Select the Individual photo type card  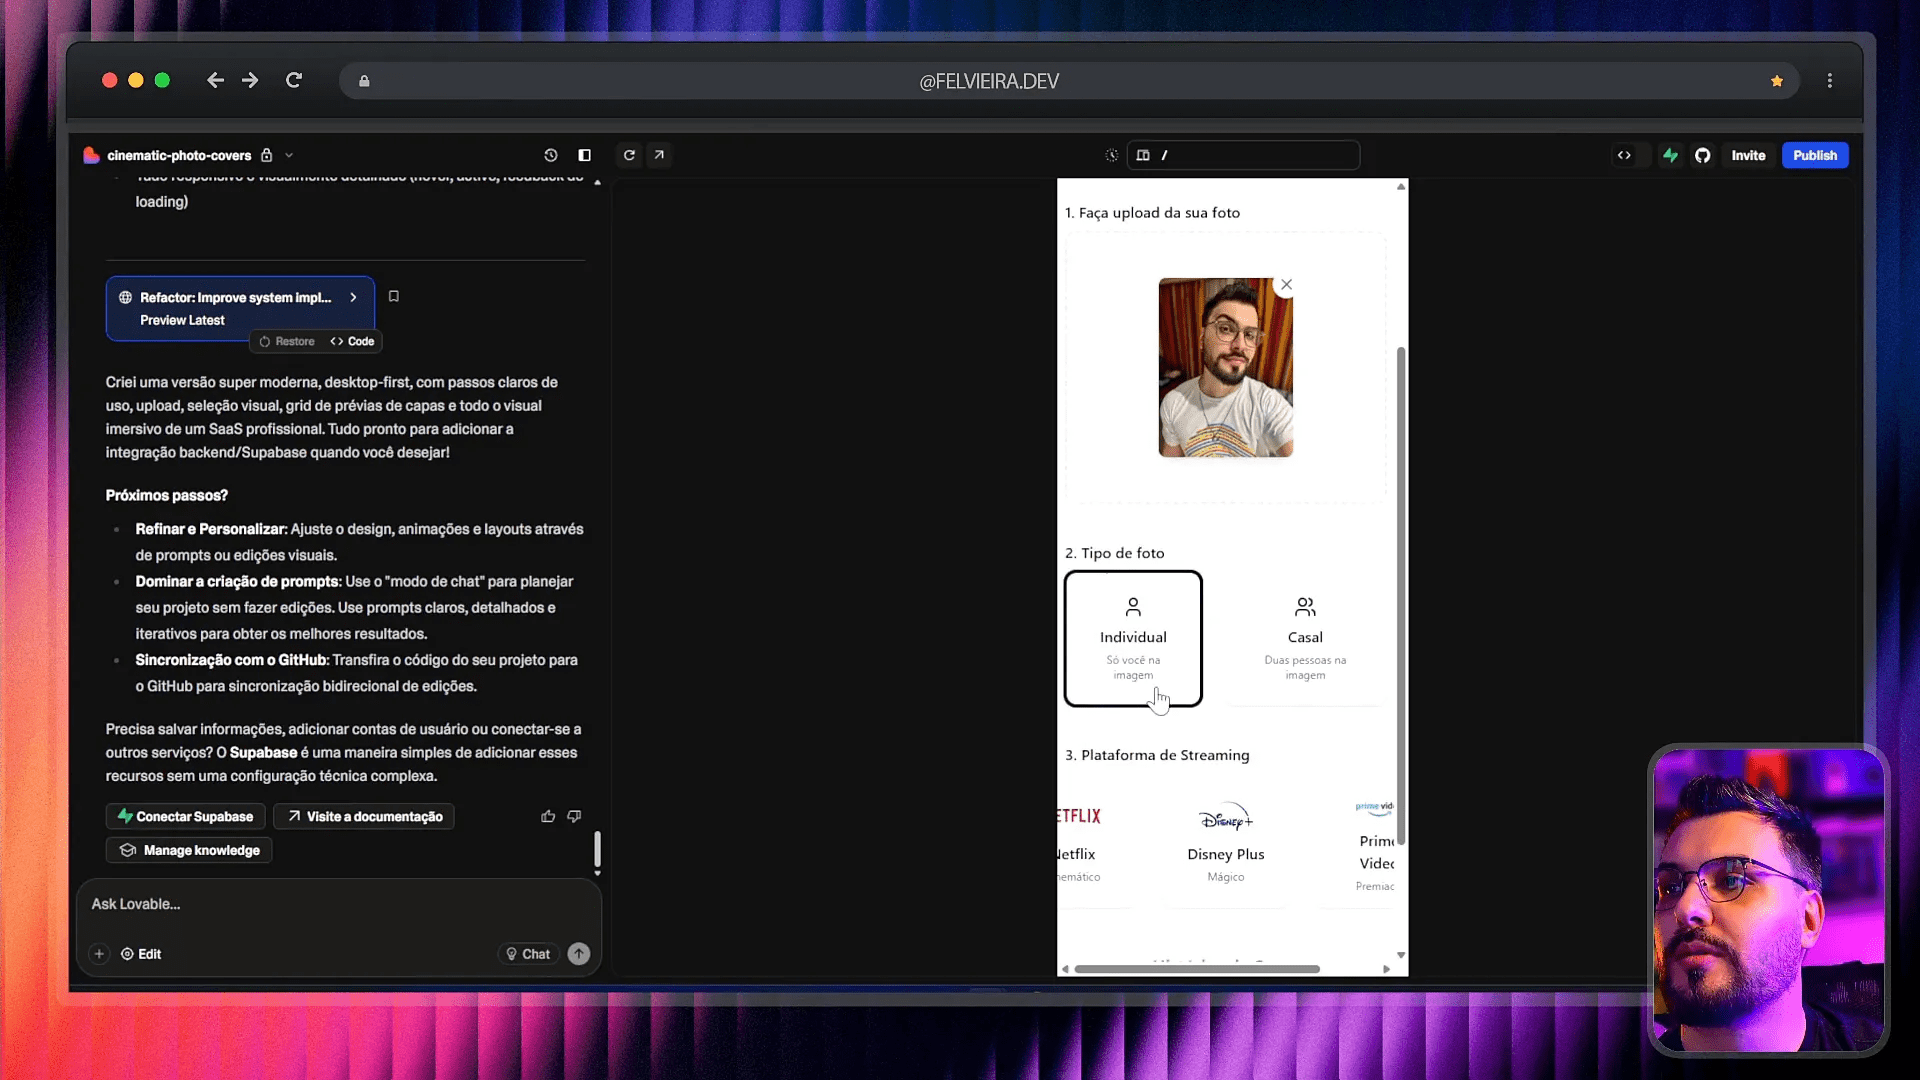coord(1133,639)
